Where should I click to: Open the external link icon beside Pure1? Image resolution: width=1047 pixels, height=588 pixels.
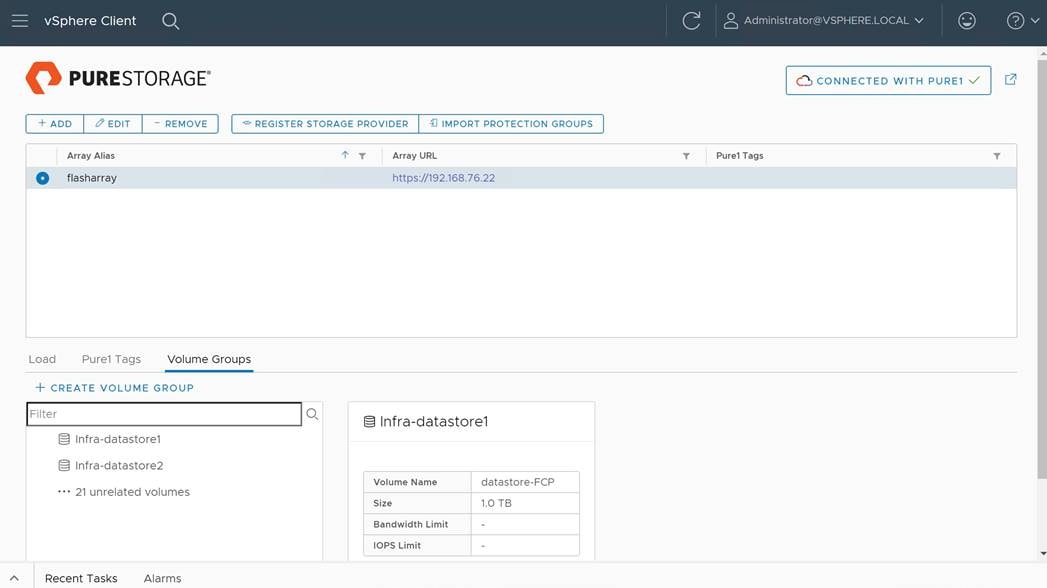[1010, 79]
